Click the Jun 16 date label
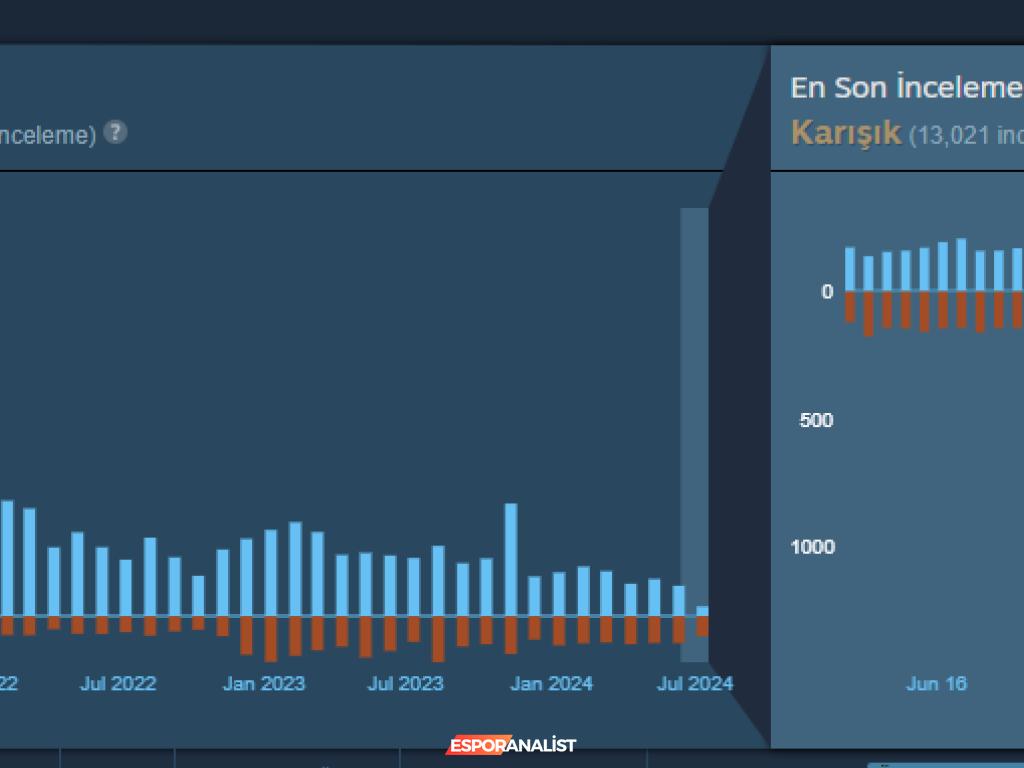The width and height of the screenshot is (1024, 768). click(x=936, y=684)
